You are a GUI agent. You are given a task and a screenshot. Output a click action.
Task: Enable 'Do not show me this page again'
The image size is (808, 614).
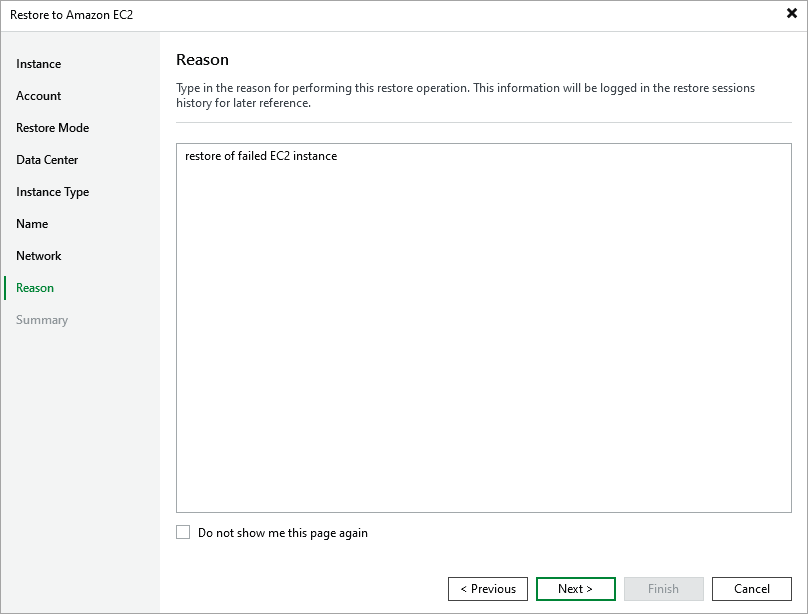click(183, 533)
